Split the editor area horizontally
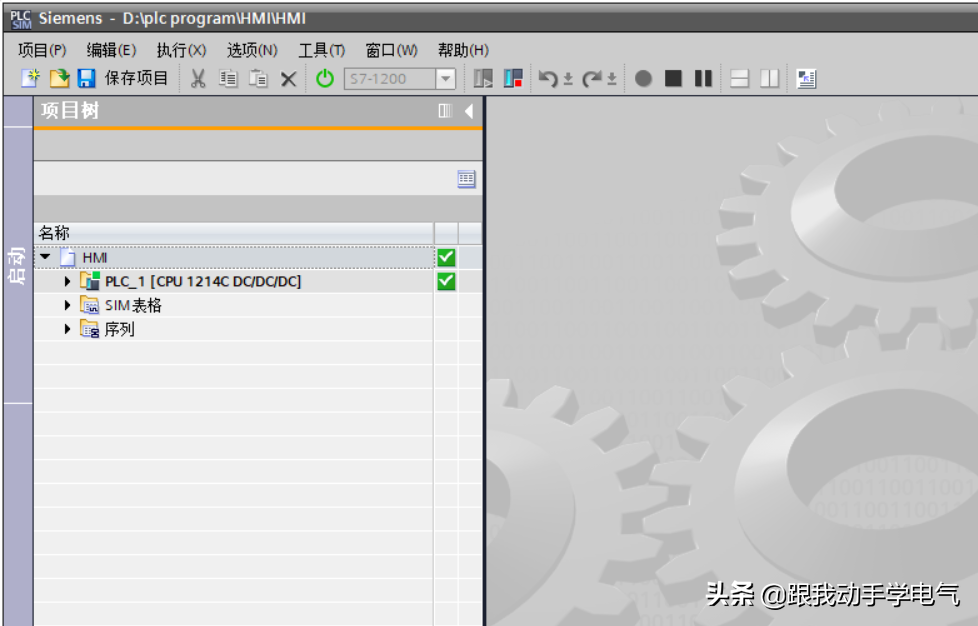 [x=739, y=78]
